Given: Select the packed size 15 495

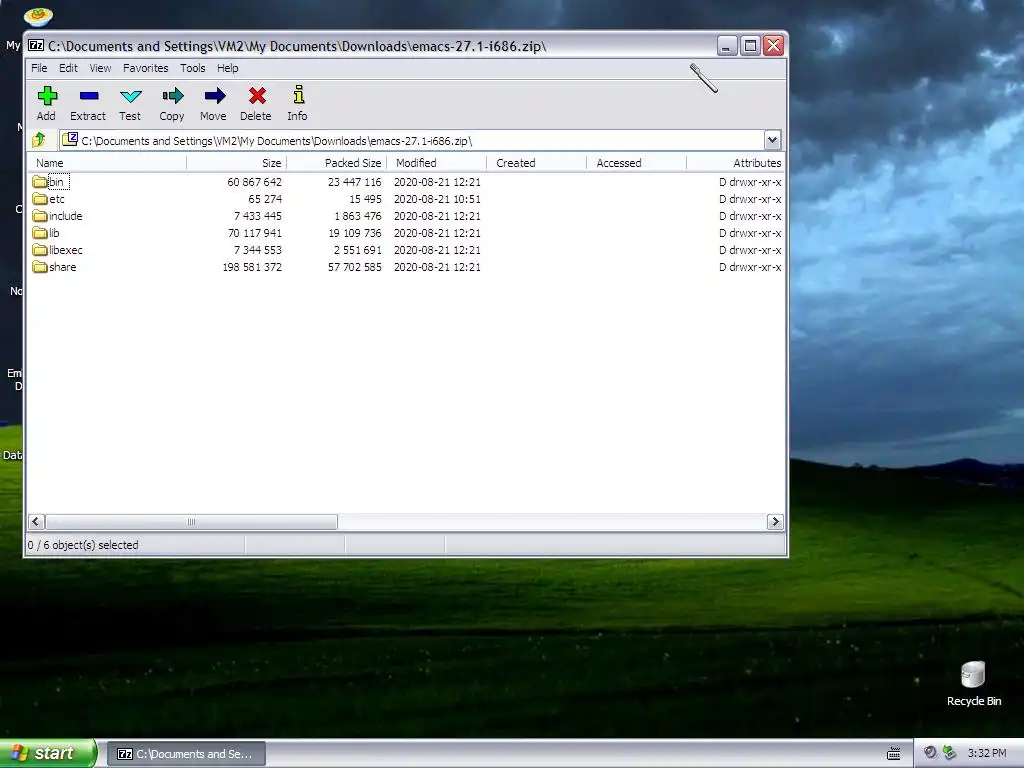Looking at the screenshot, I should 365,199.
